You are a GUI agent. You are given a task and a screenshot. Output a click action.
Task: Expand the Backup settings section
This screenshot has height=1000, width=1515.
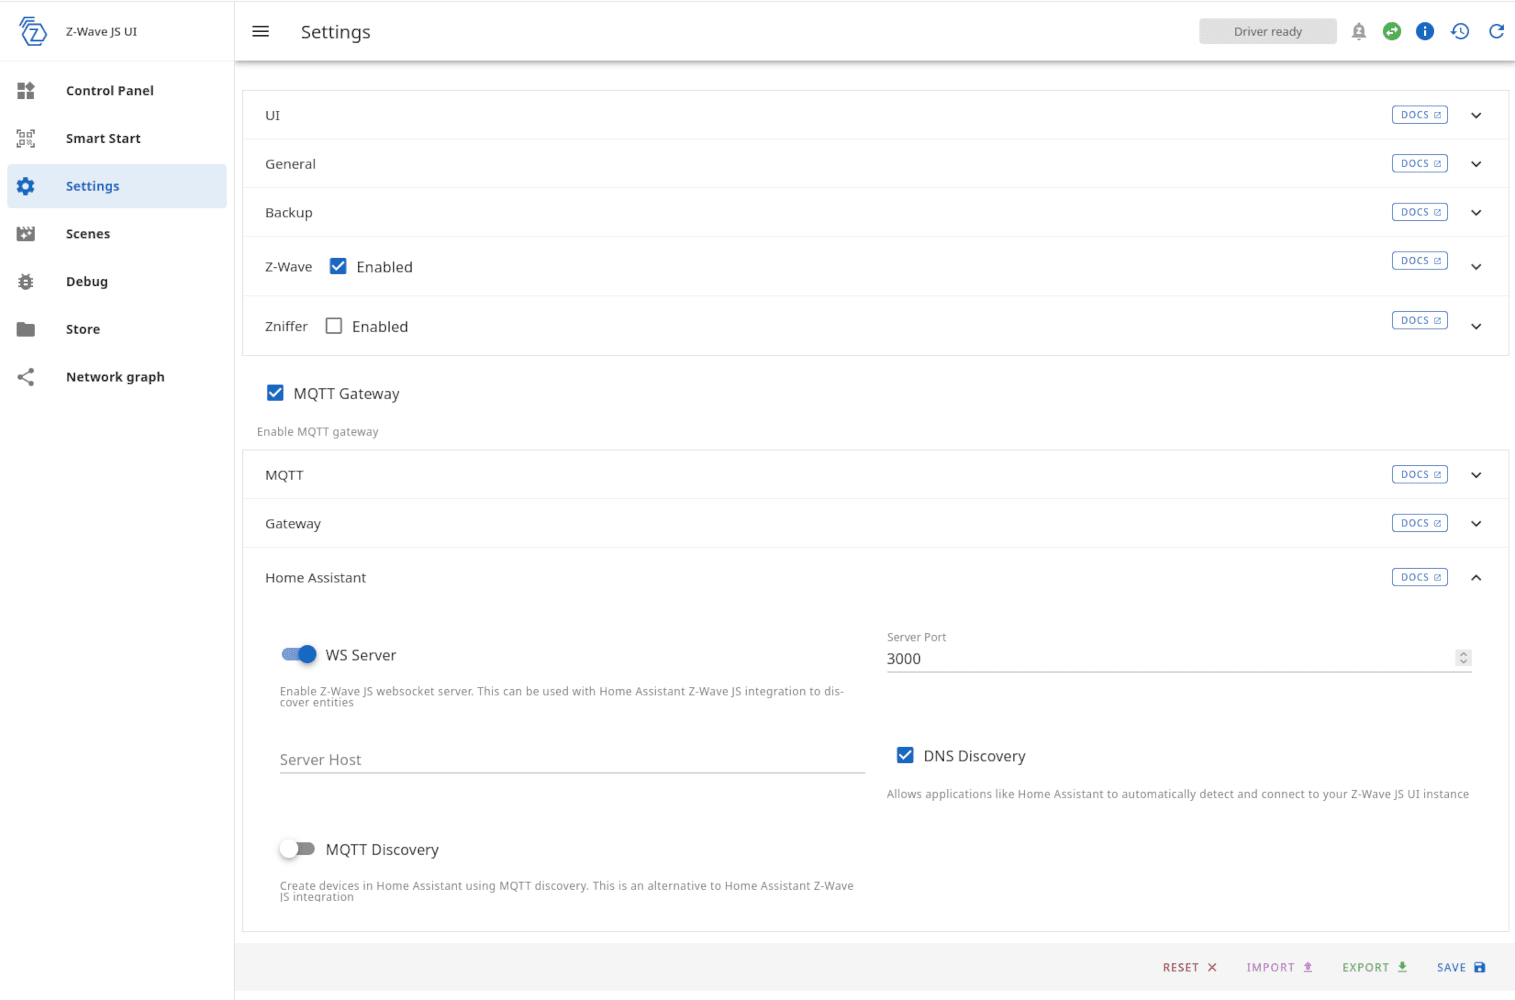[1476, 213]
